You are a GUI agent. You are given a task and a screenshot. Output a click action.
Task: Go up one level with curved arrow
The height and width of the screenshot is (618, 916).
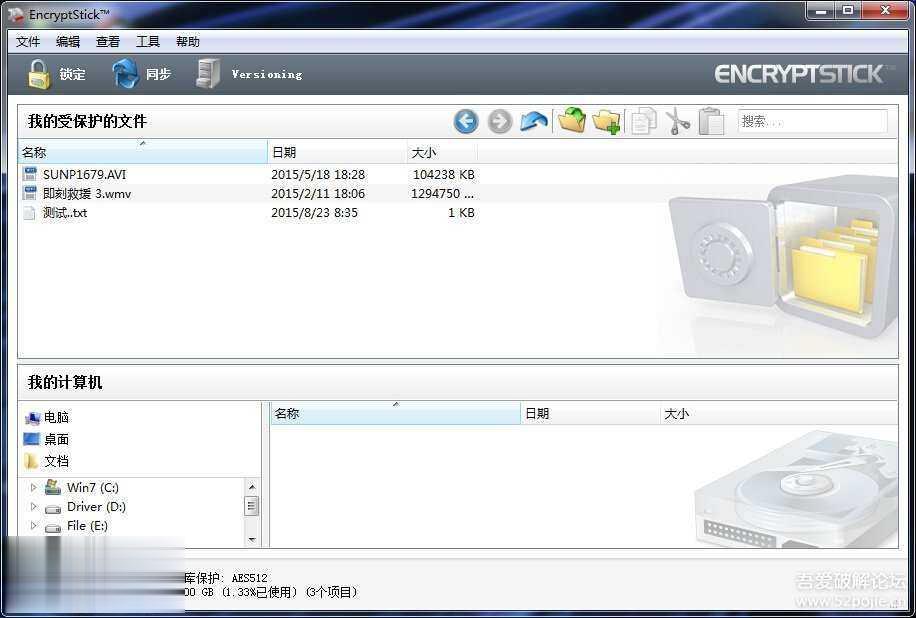click(x=534, y=121)
